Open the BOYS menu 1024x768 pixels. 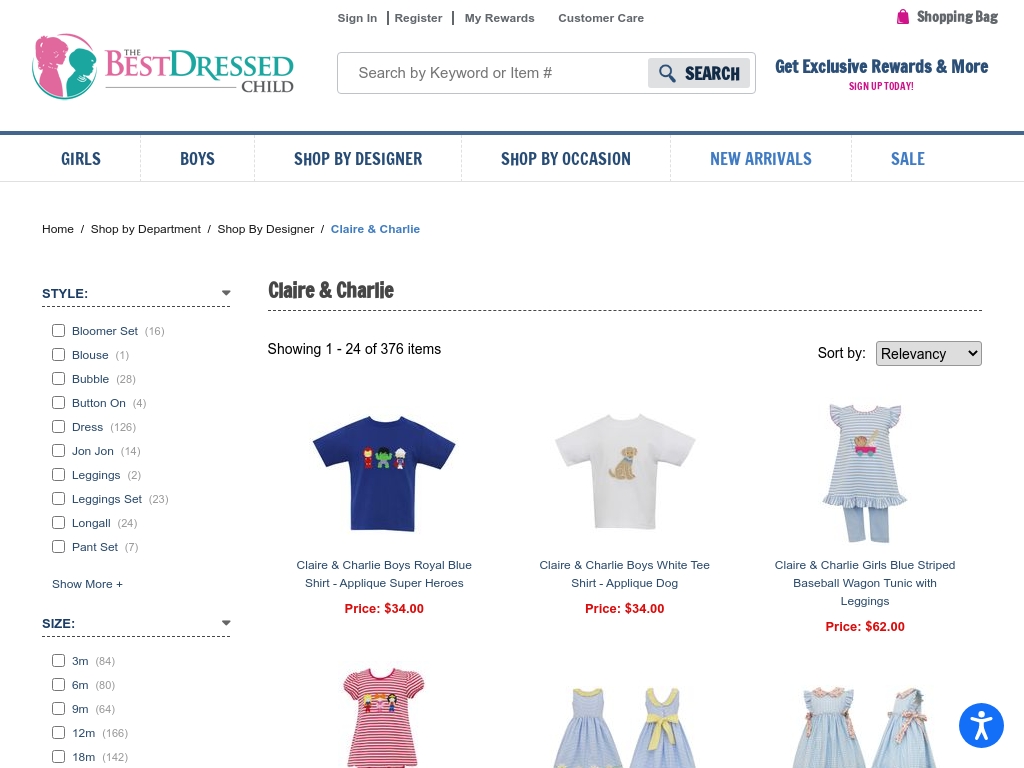tap(197, 159)
